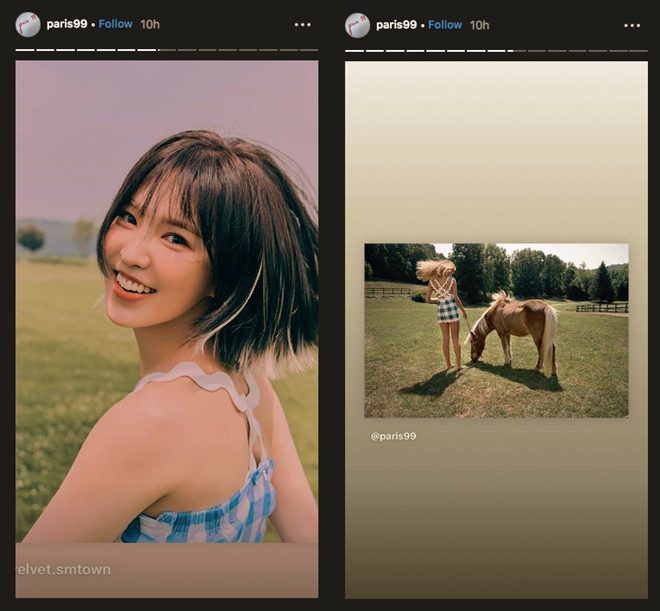This screenshot has height=611, width=660.
Task: Open three-dot options menu on left story
Action: coord(302,25)
